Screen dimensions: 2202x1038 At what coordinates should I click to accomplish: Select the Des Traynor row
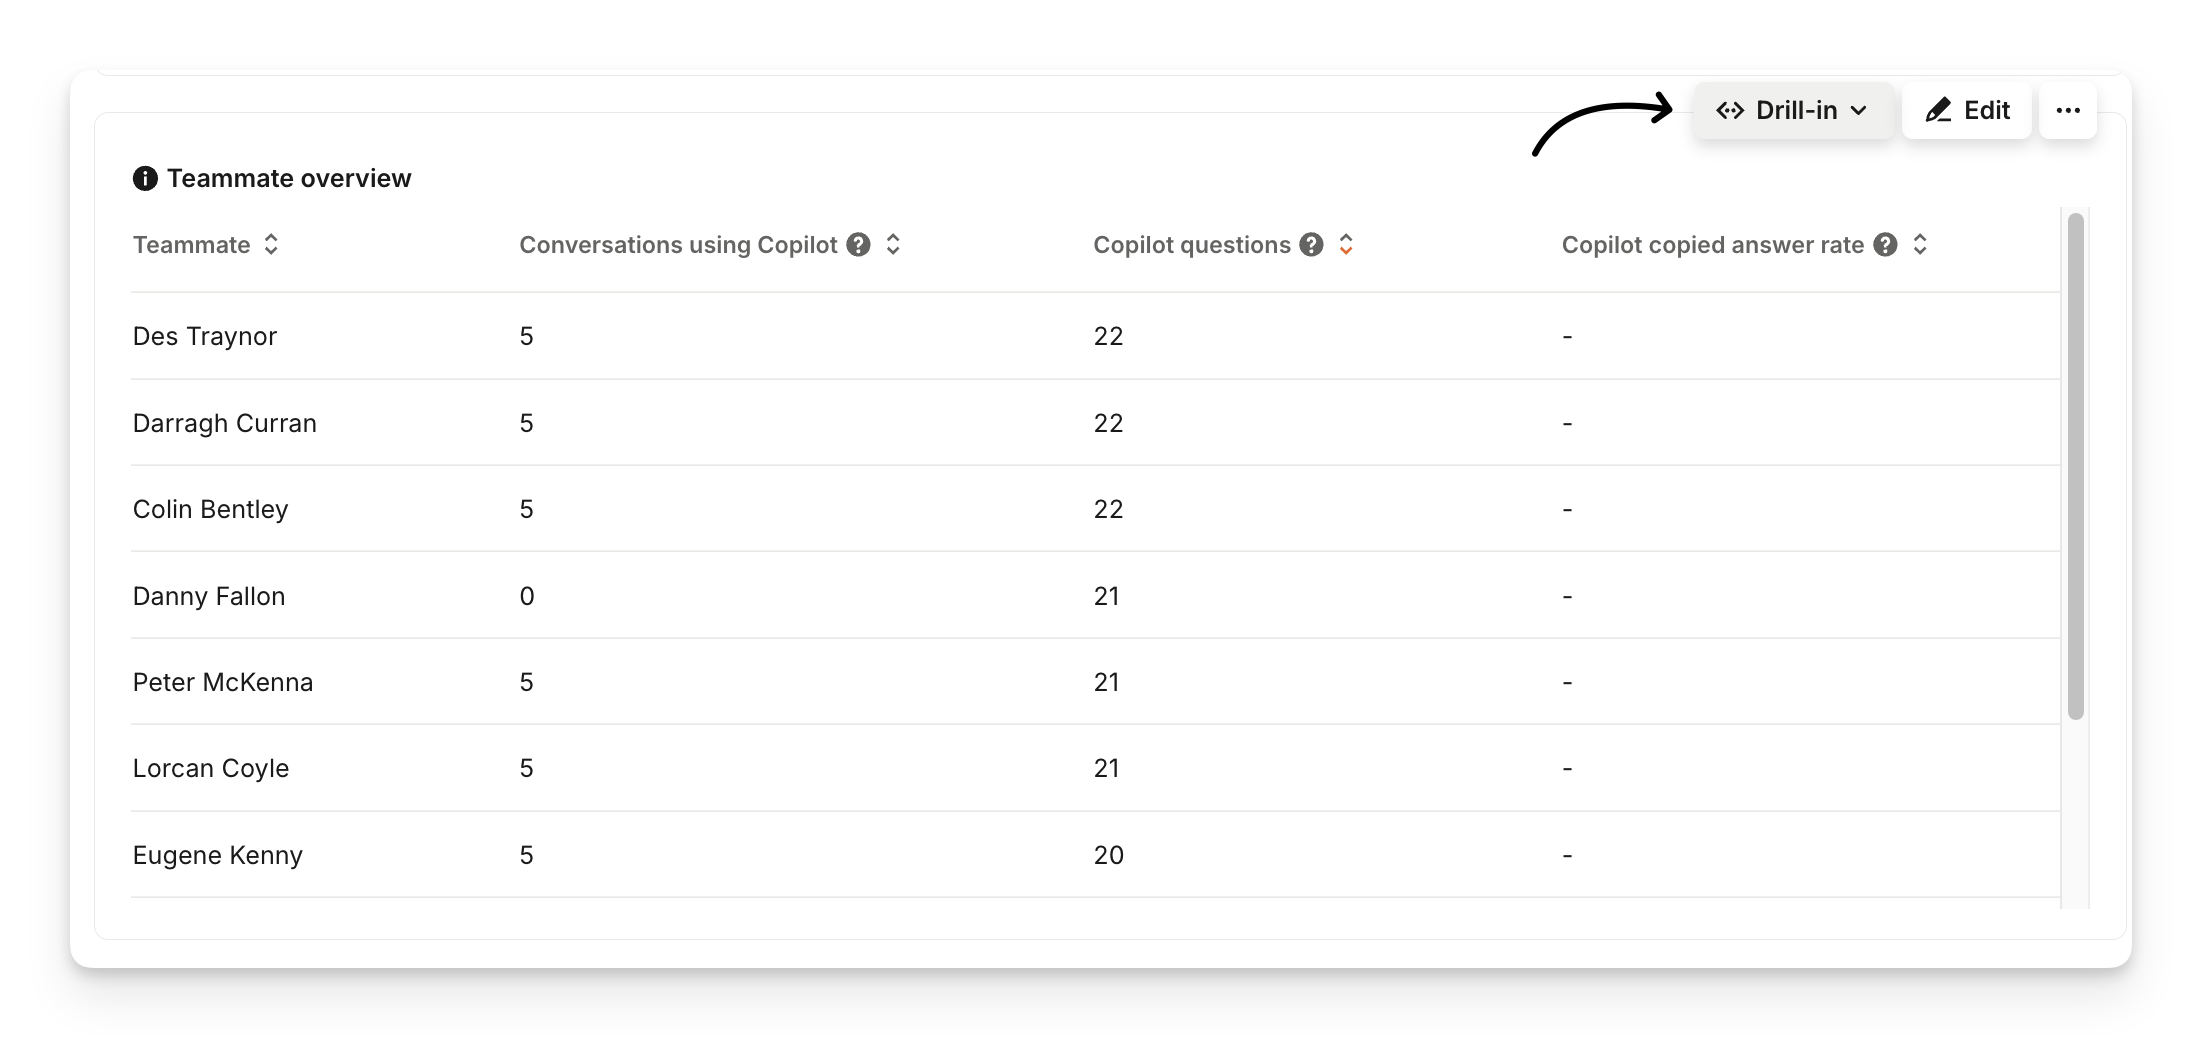click(205, 336)
